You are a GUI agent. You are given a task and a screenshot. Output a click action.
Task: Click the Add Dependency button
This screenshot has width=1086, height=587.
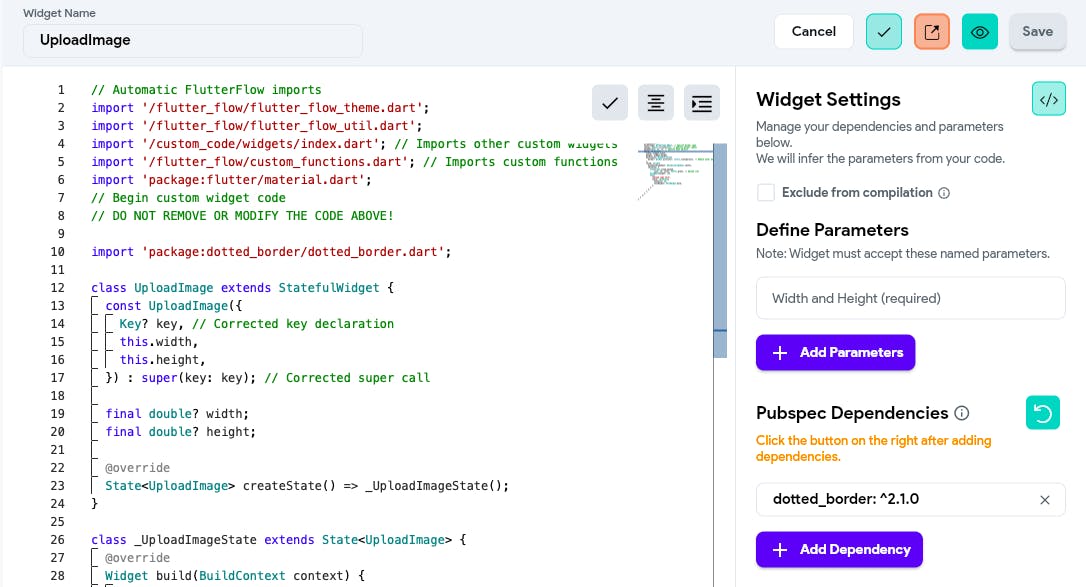click(x=839, y=549)
